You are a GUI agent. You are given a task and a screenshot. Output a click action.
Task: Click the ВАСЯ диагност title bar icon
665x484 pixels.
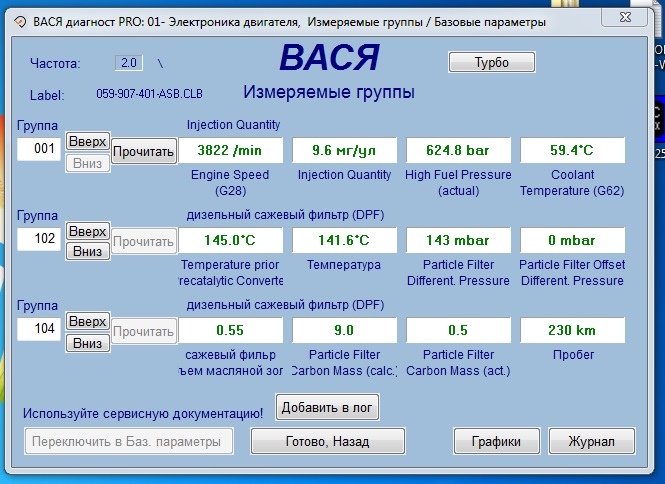pyautogui.click(x=20, y=22)
